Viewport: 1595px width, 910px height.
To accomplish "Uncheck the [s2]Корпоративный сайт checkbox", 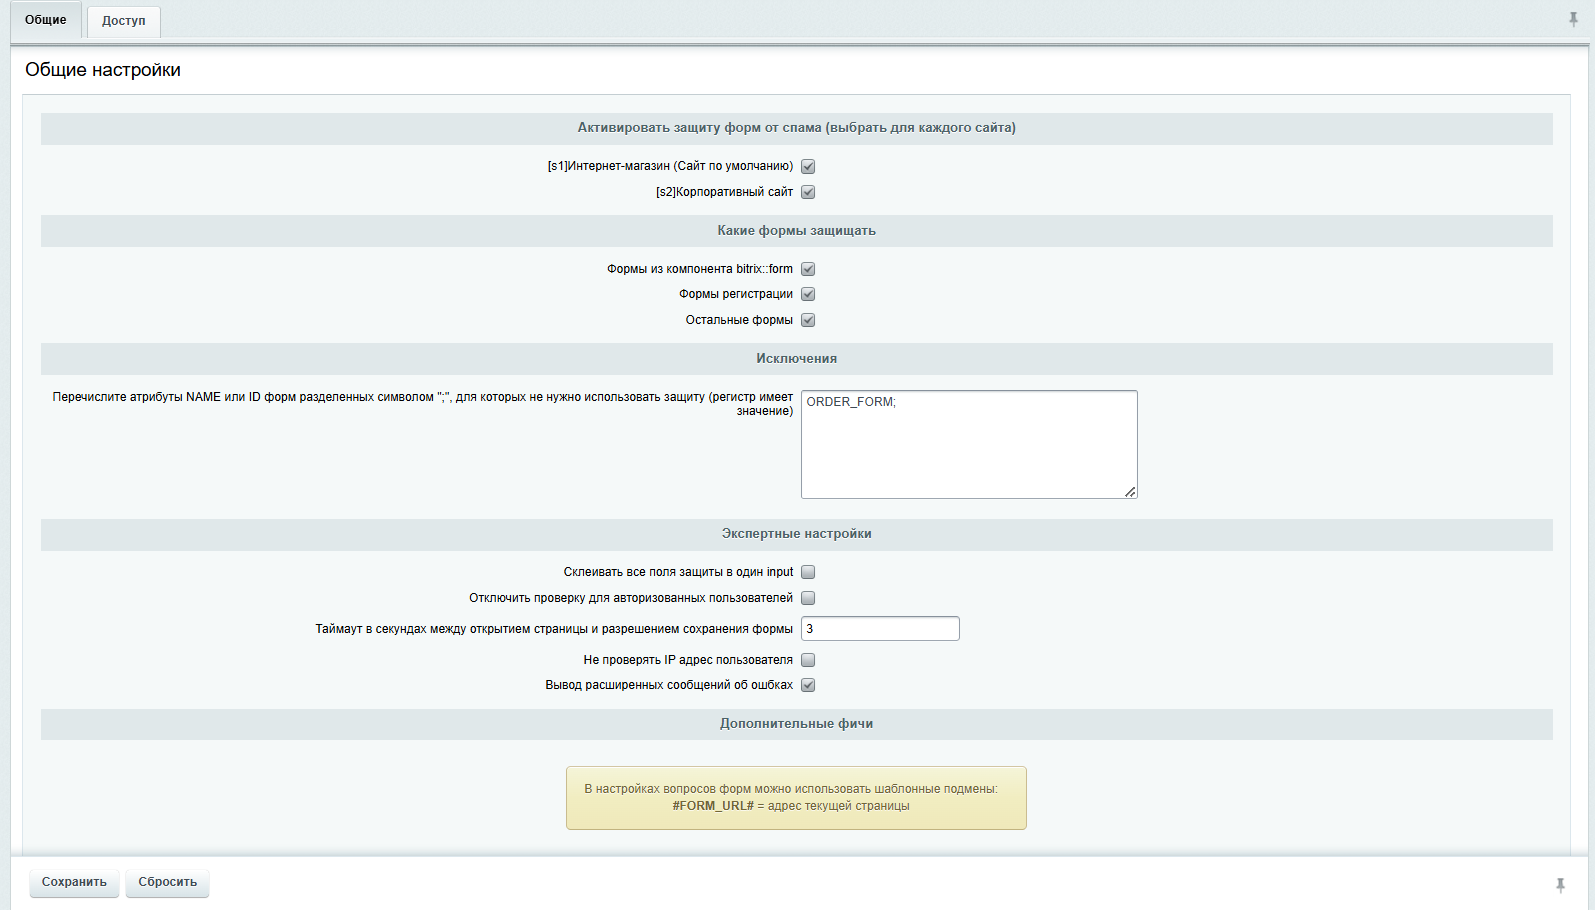I will coord(808,192).
